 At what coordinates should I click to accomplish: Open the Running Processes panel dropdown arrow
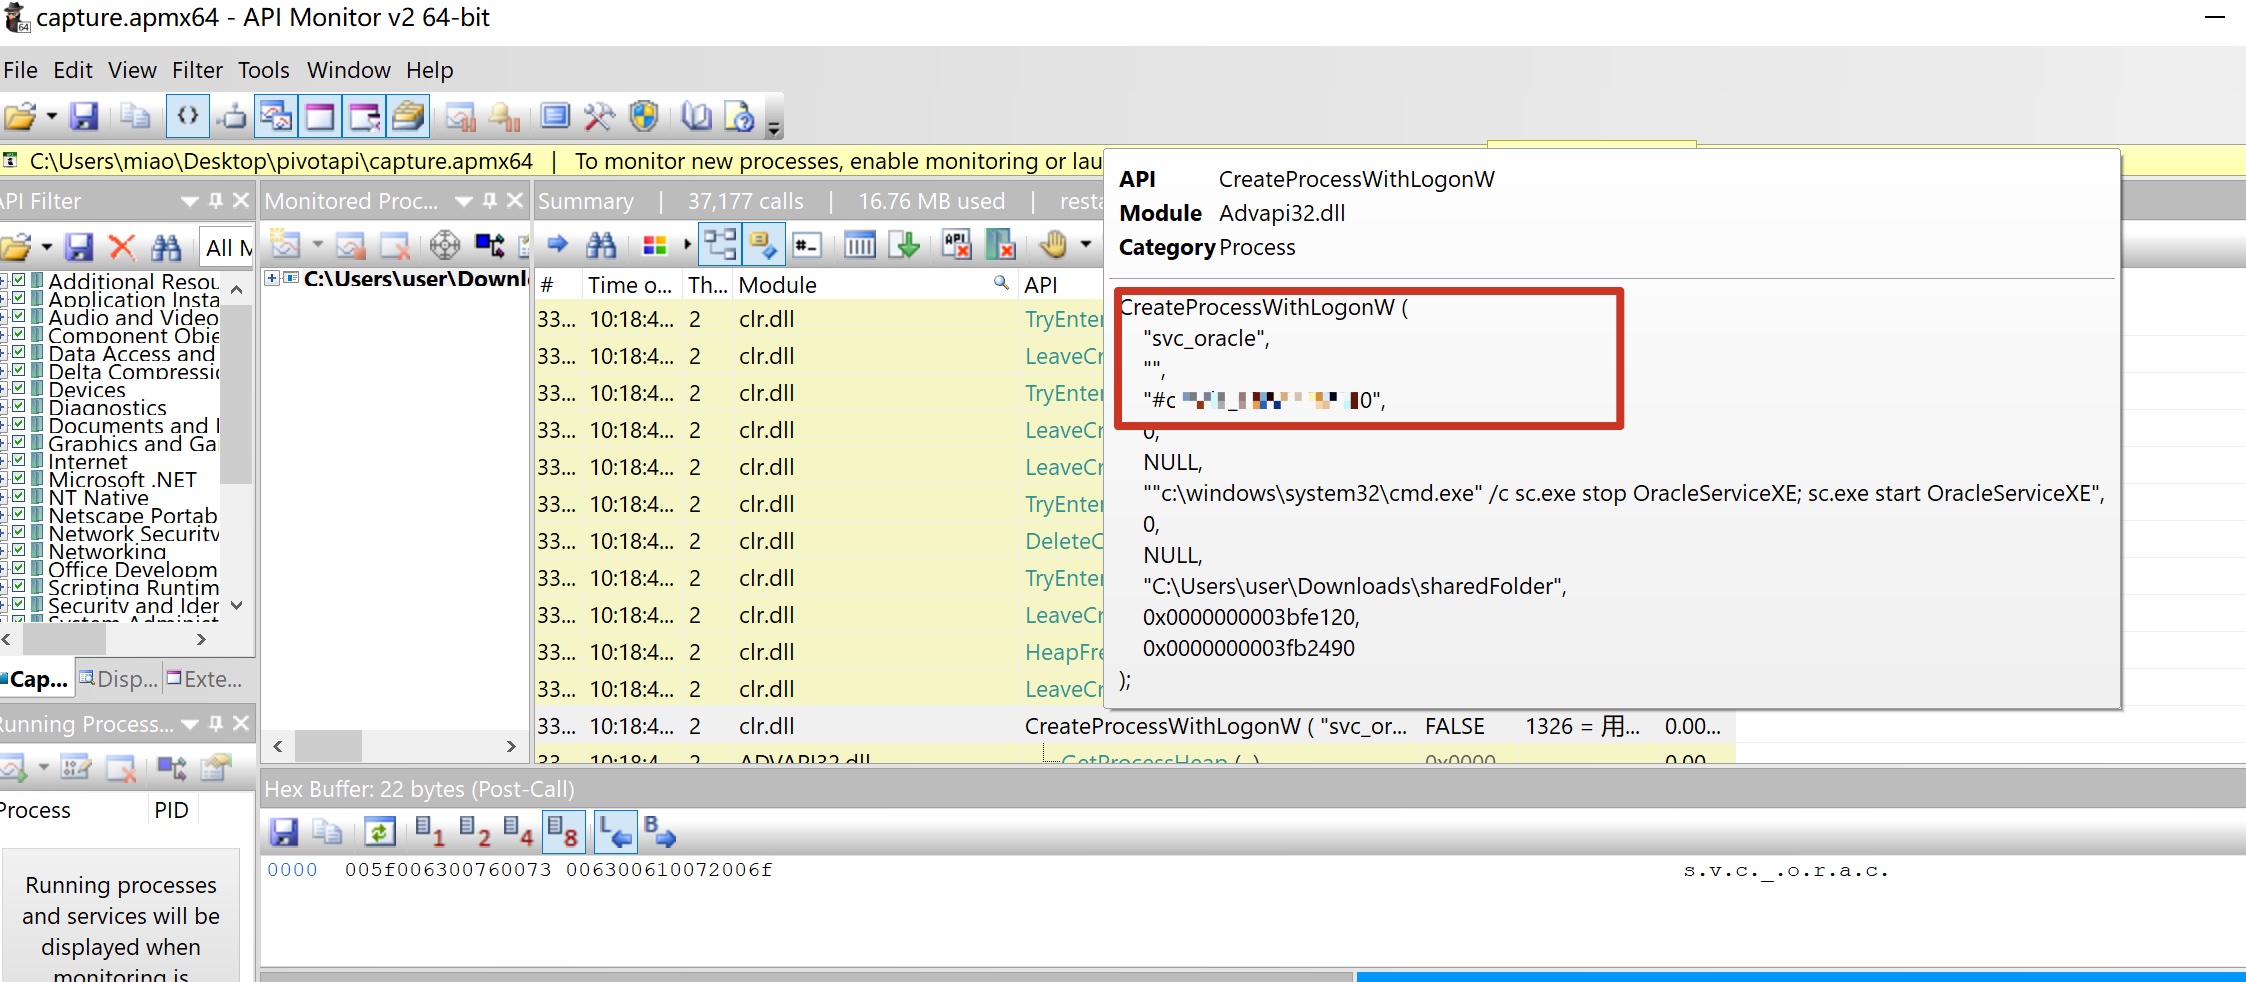pos(190,724)
